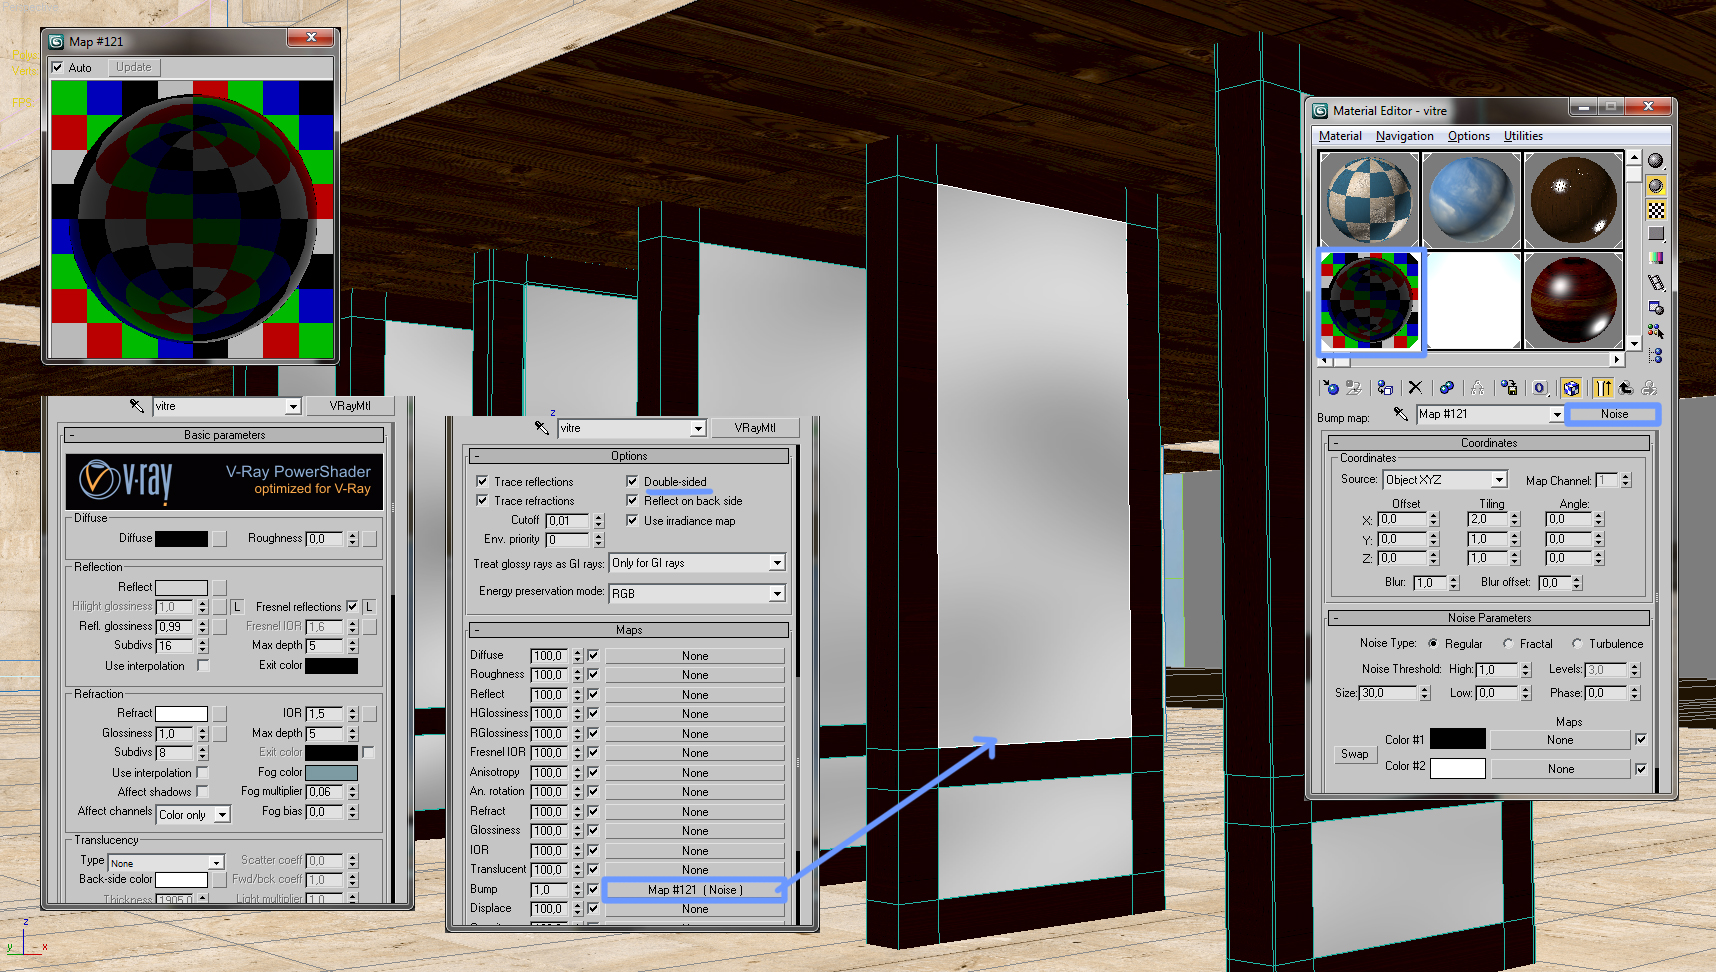Click the Diffuse black color swatch

tap(181, 538)
